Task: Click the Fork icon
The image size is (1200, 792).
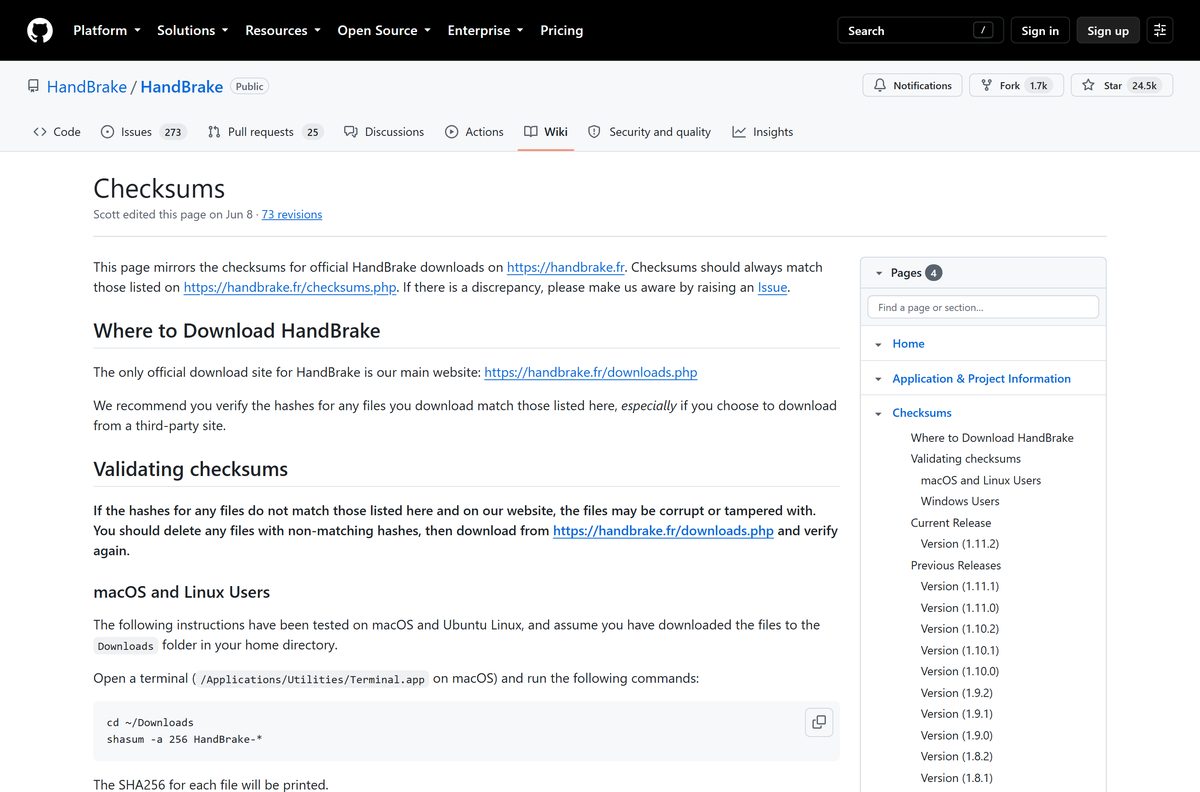Action: (986, 86)
